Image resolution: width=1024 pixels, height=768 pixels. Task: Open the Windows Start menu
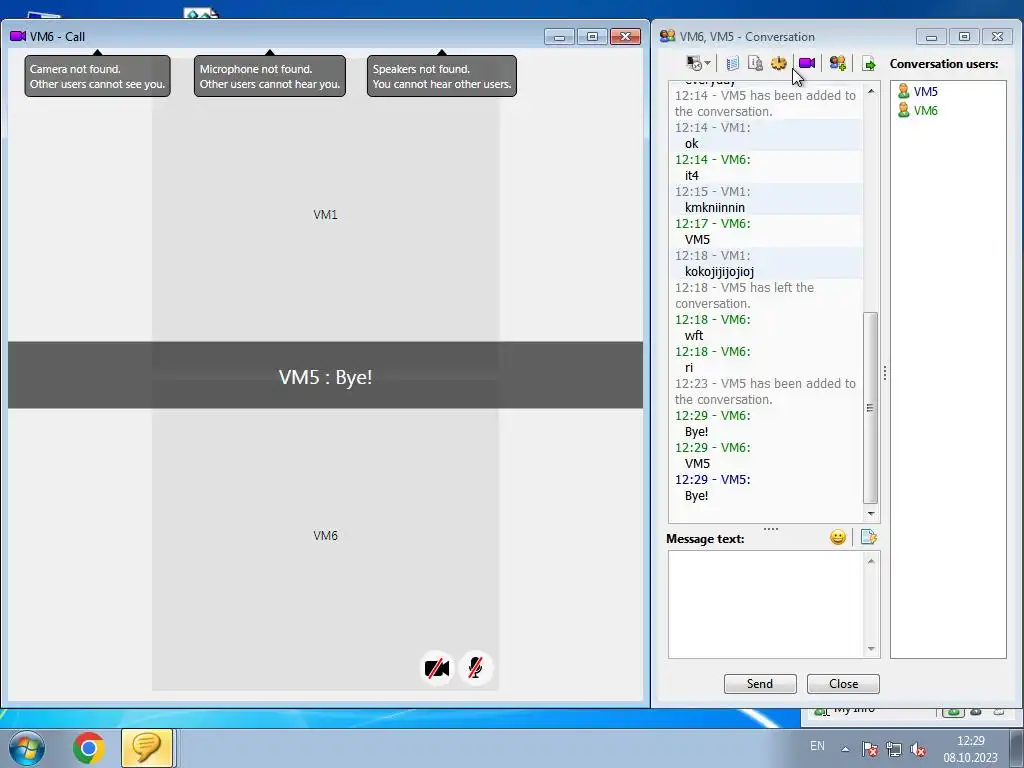click(x=26, y=748)
